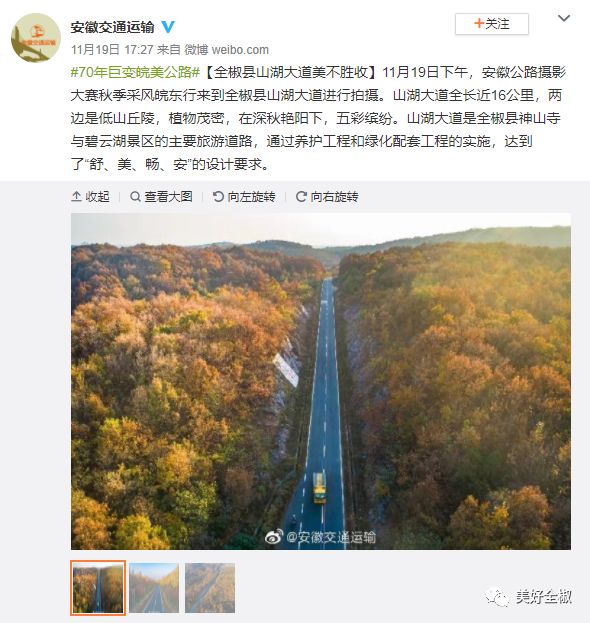Click the blue verified V badge
The height and width of the screenshot is (623, 590).
pyautogui.click(x=168, y=27)
